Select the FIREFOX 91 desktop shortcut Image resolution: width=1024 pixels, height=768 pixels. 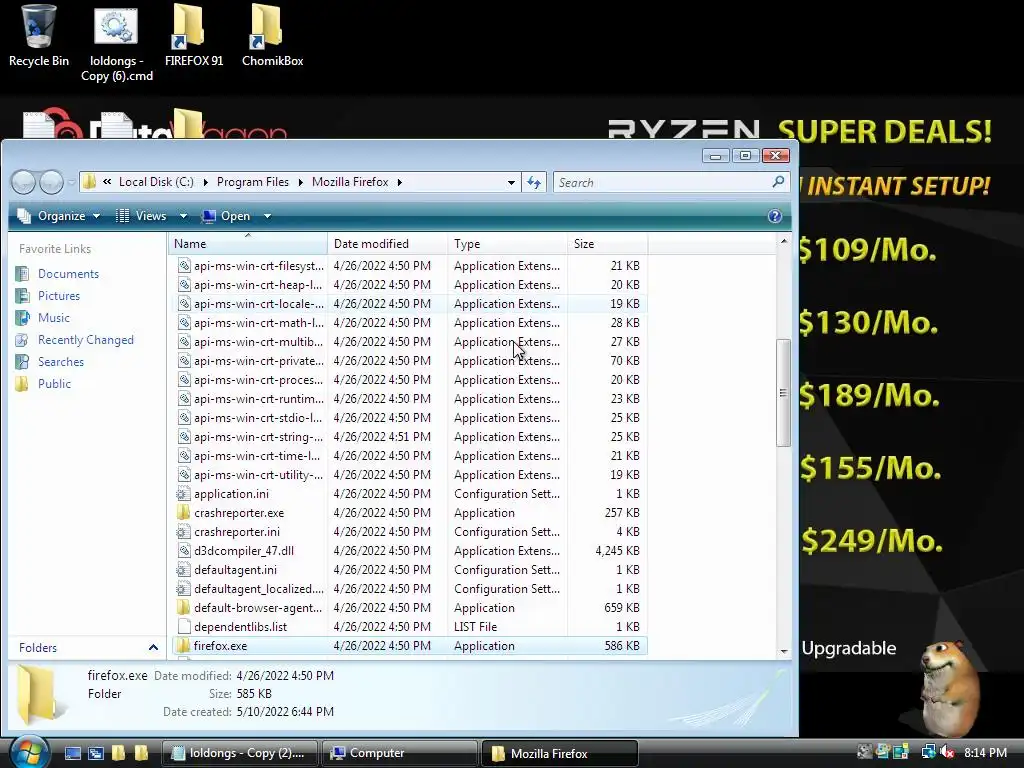[193, 36]
